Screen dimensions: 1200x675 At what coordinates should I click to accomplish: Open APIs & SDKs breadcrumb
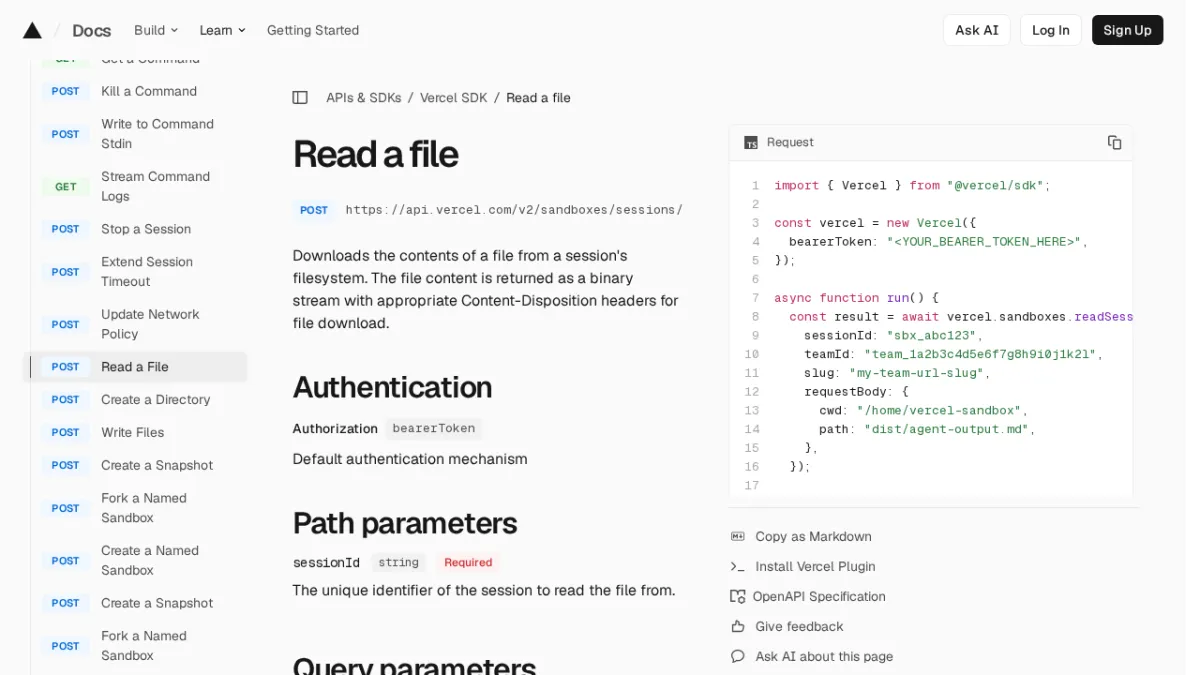(364, 98)
